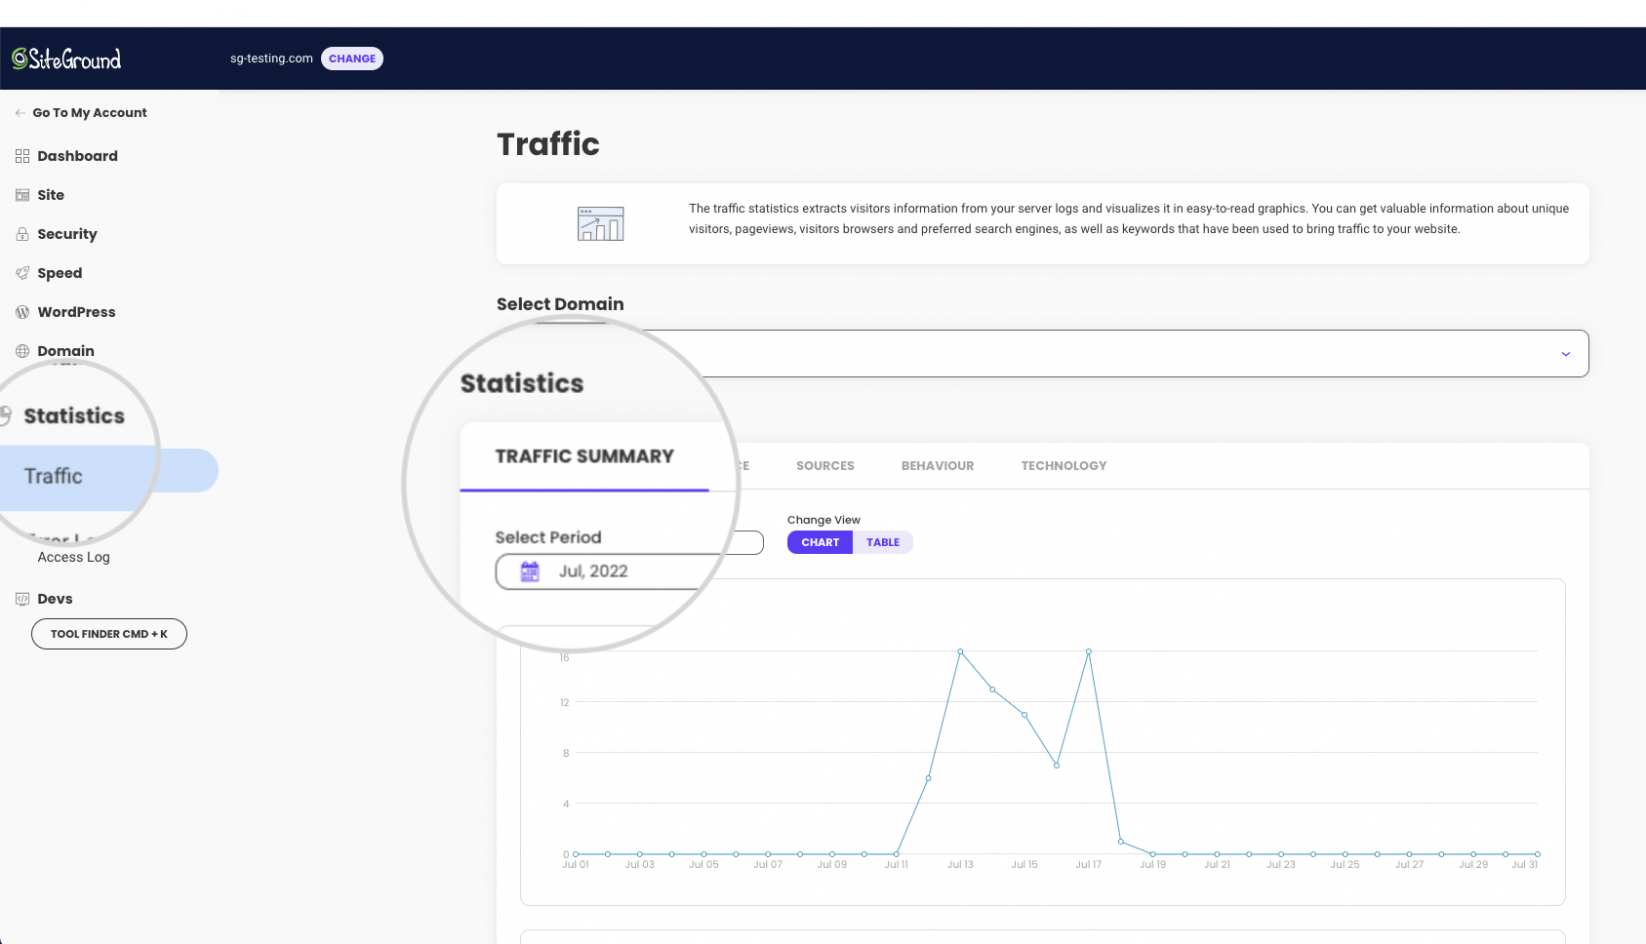This screenshot has width=1646, height=944.
Task: Expand the Security menu section
Action: [x=67, y=234]
